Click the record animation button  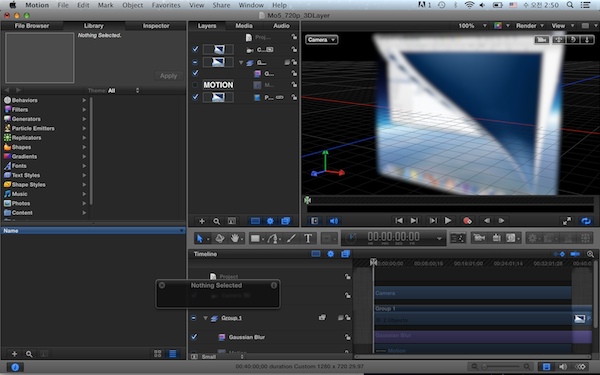[x=467, y=221]
